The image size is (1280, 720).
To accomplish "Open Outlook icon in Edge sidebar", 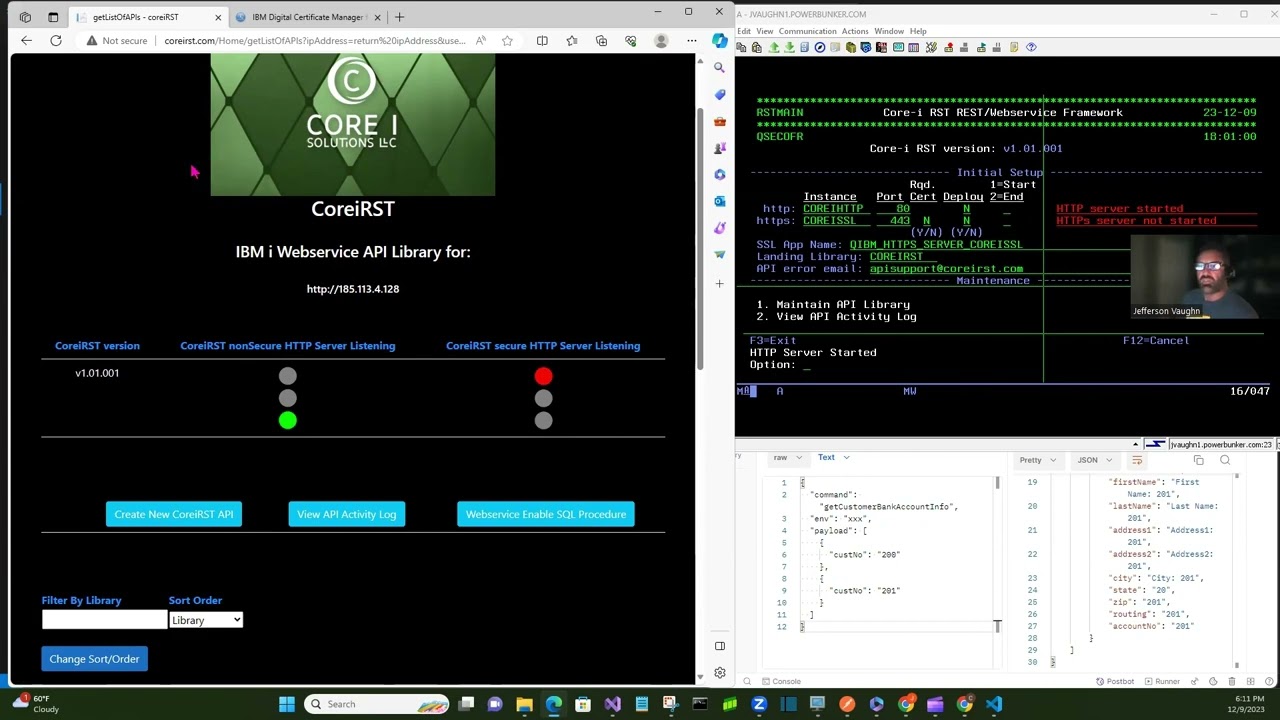I will pos(719,201).
